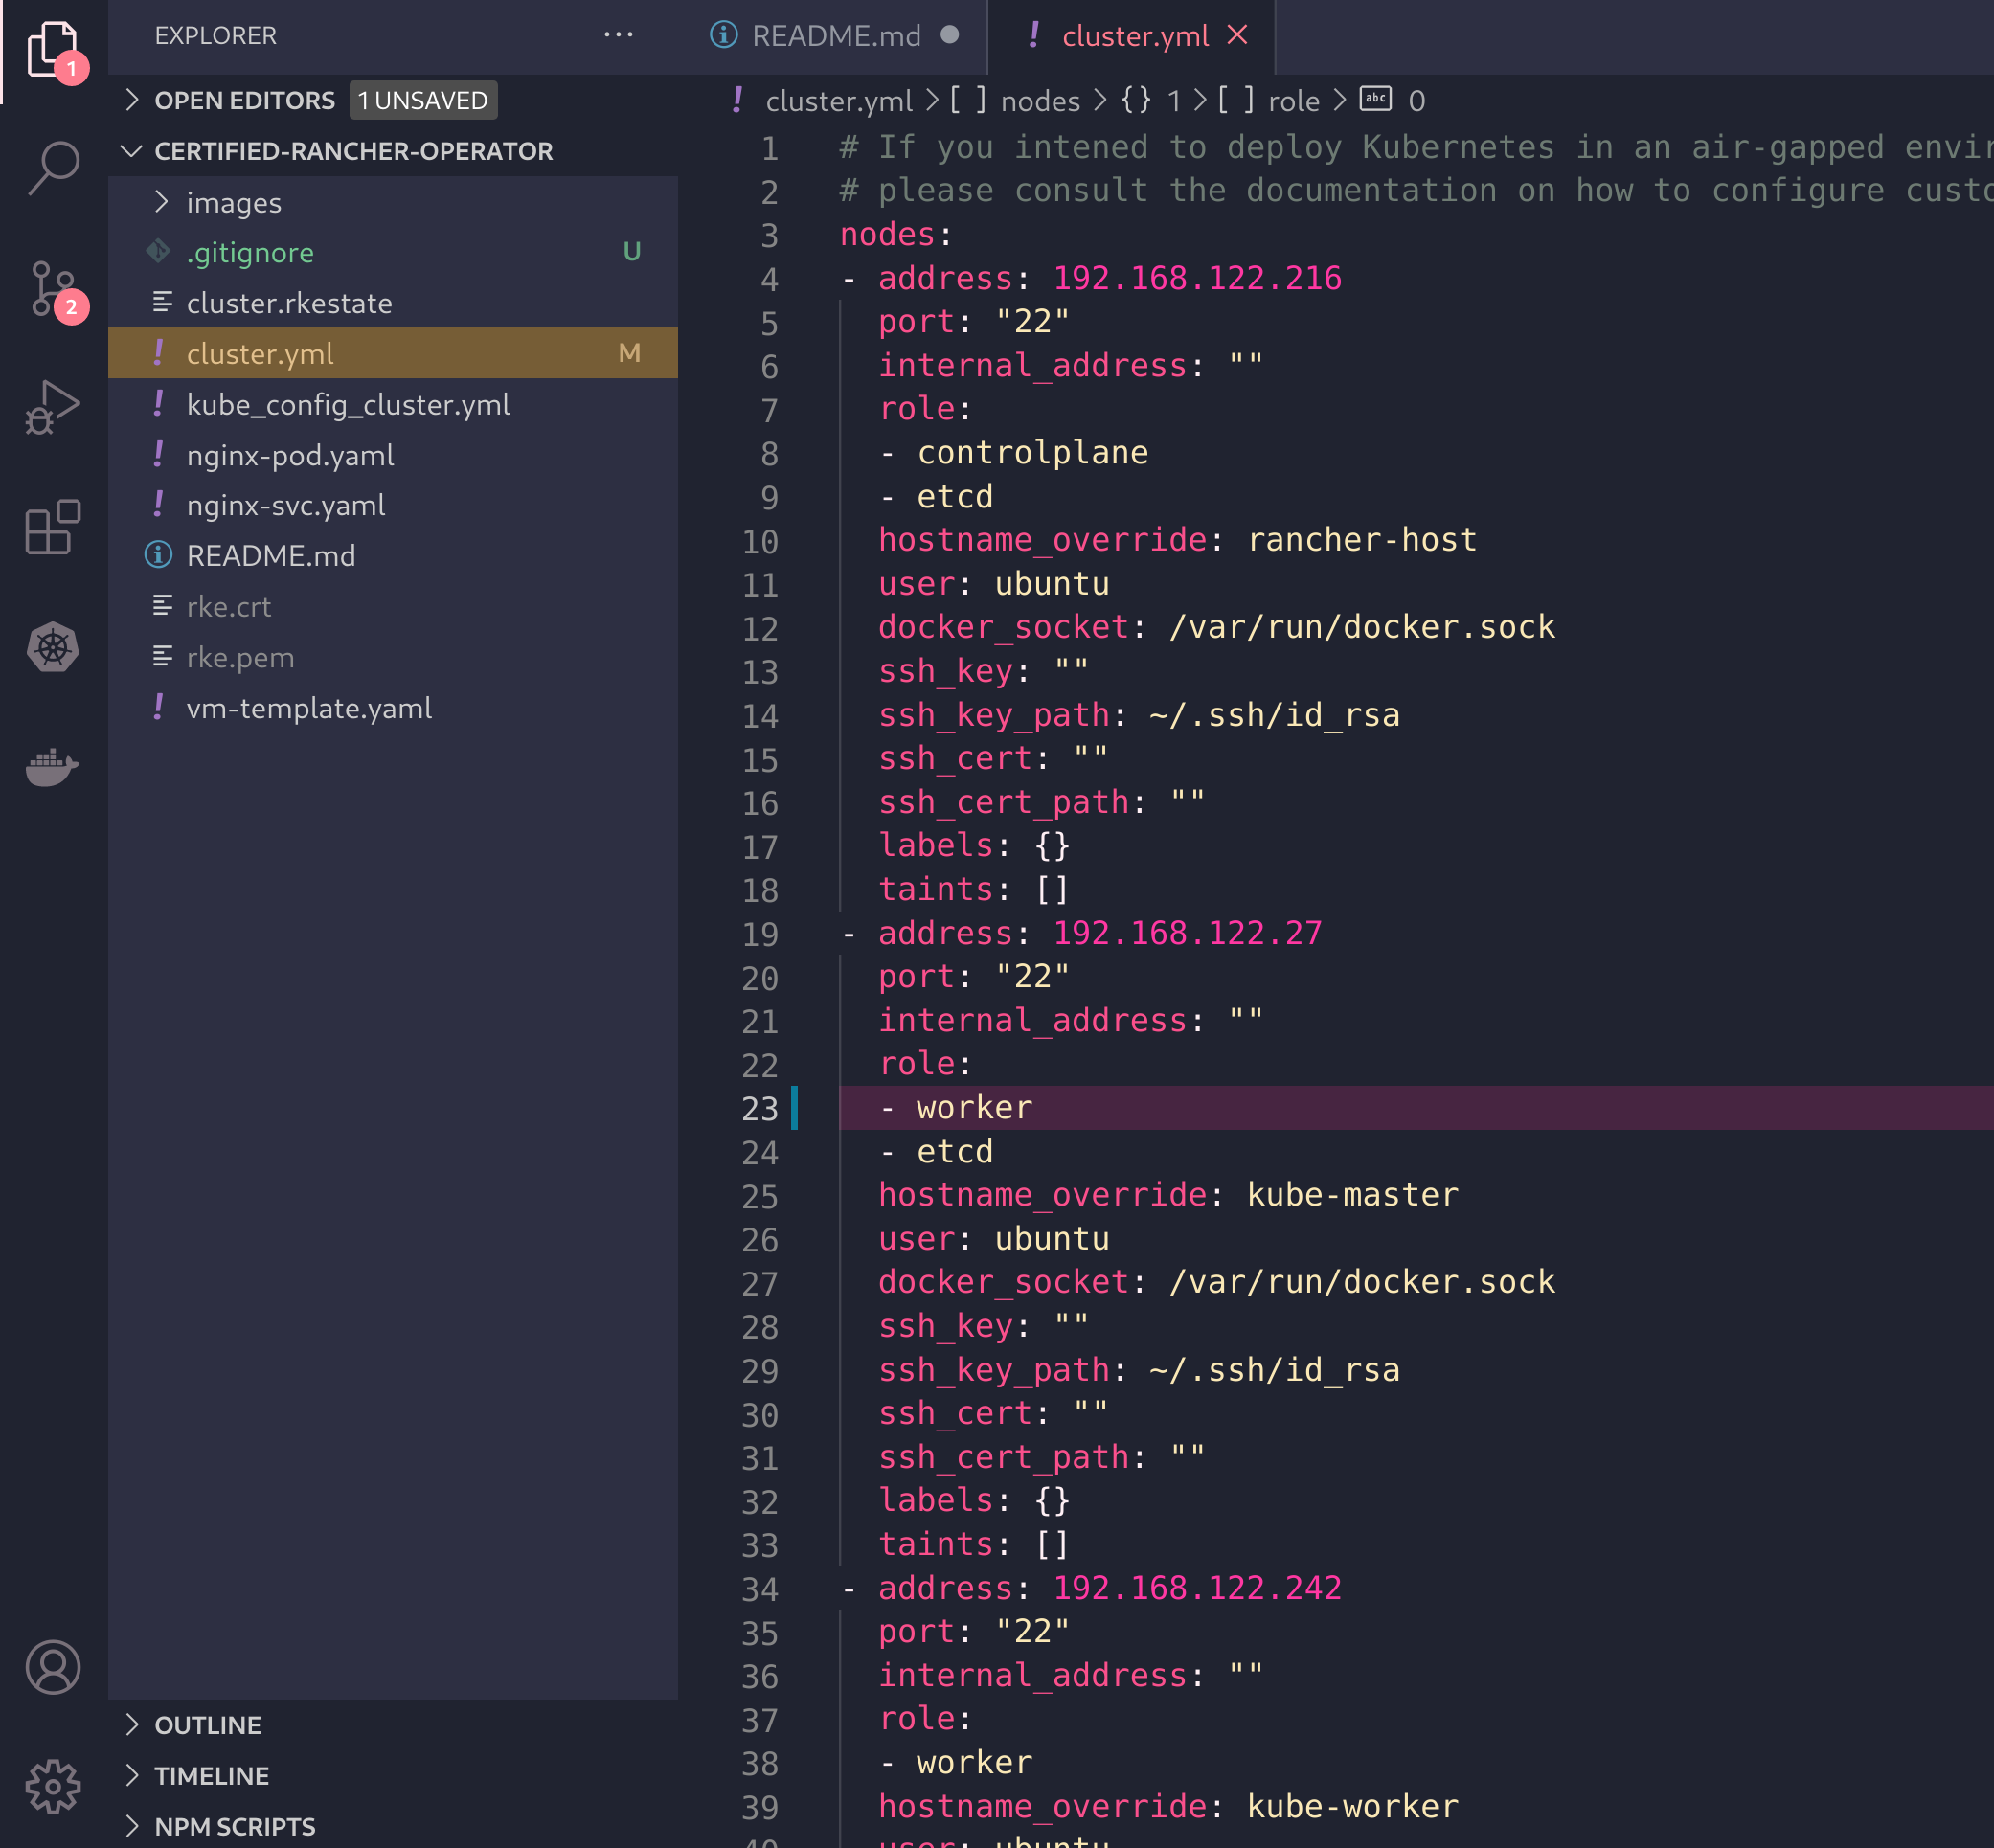Viewport: 1994px width, 1848px height.
Task: Open Run and Debug view
Action: tap(53, 407)
